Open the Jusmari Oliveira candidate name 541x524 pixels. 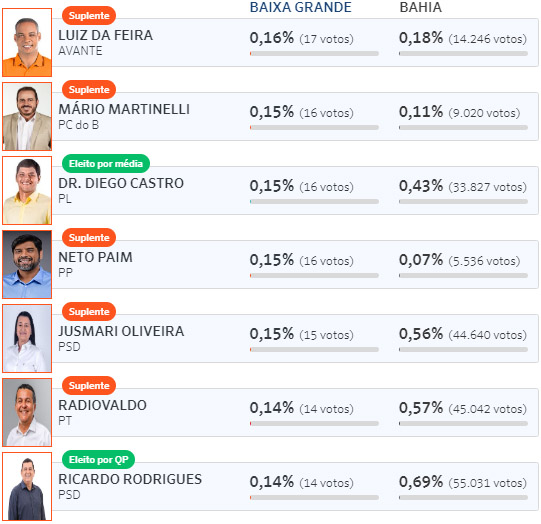coord(121,331)
